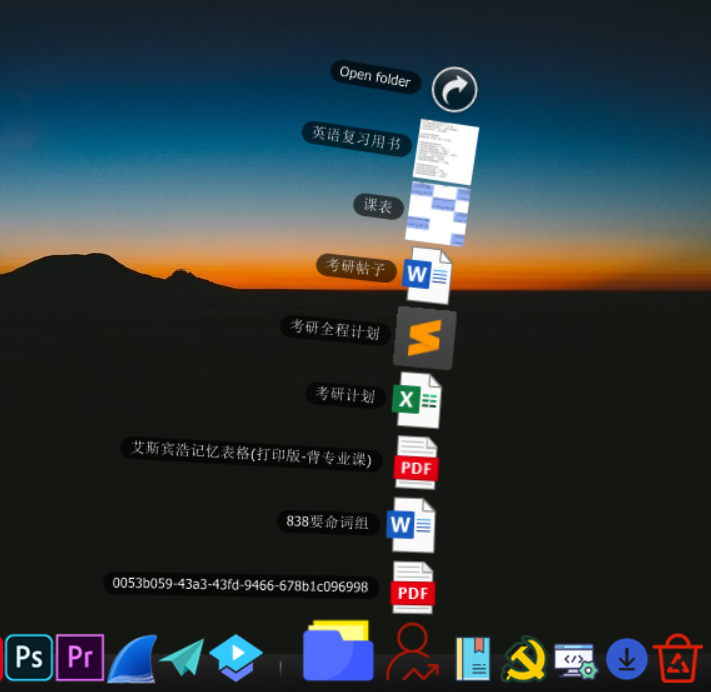Viewport: 711px width, 692px height.
Task: Open the 考研全程计划 Sublime Text file
Action: tap(424, 339)
